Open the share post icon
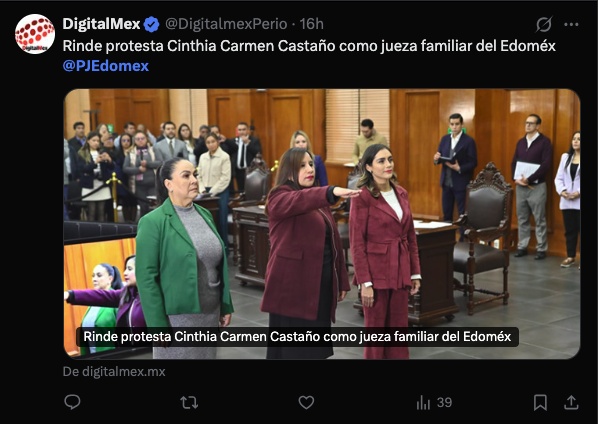Viewport: 598px width, 424px height. tap(571, 402)
